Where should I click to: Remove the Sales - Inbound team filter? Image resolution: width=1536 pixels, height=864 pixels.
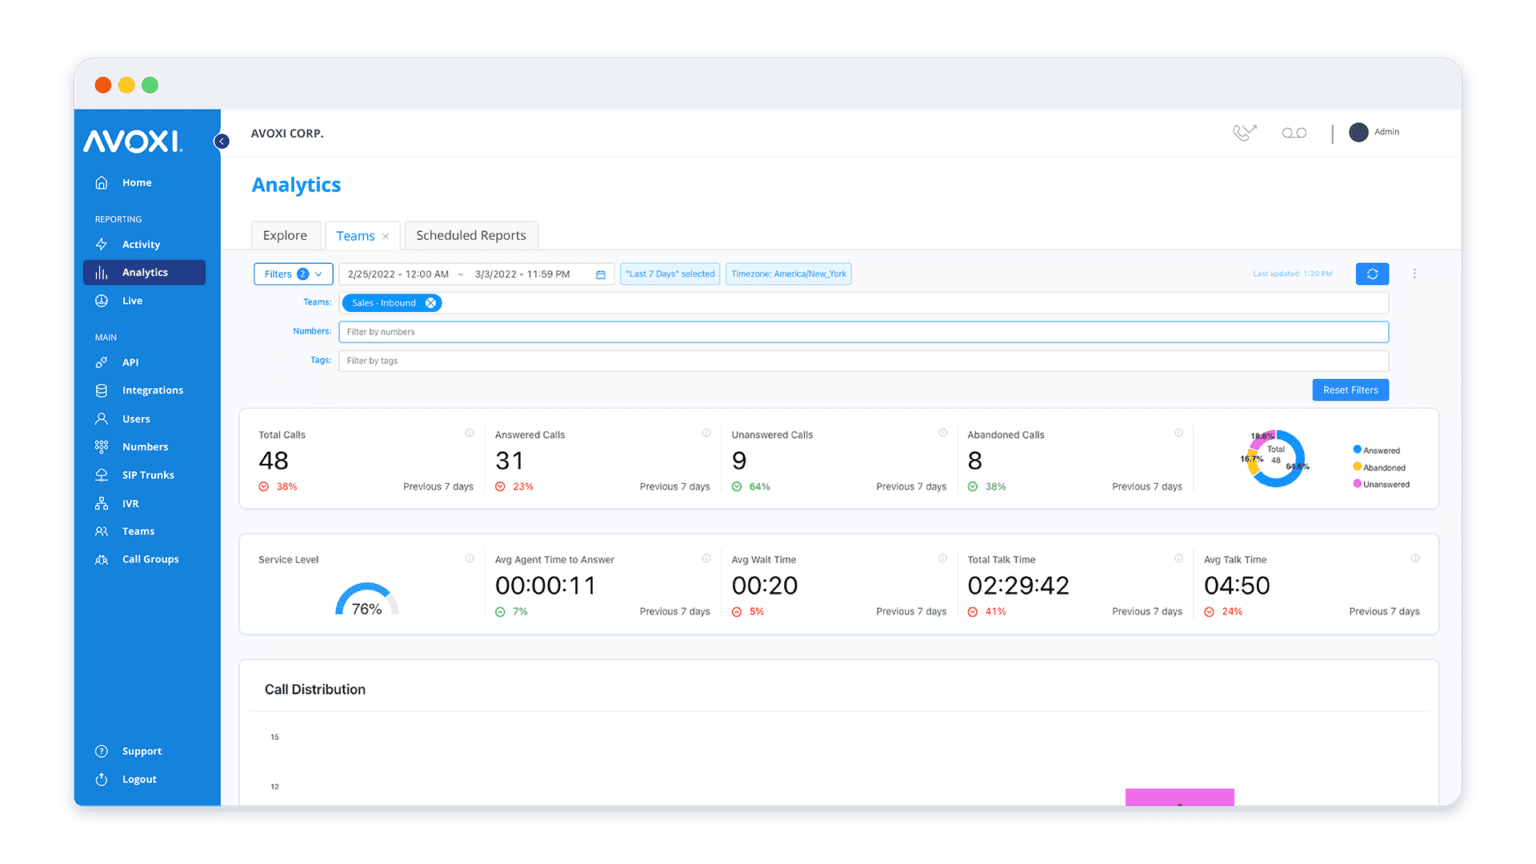(x=431, y=302)
